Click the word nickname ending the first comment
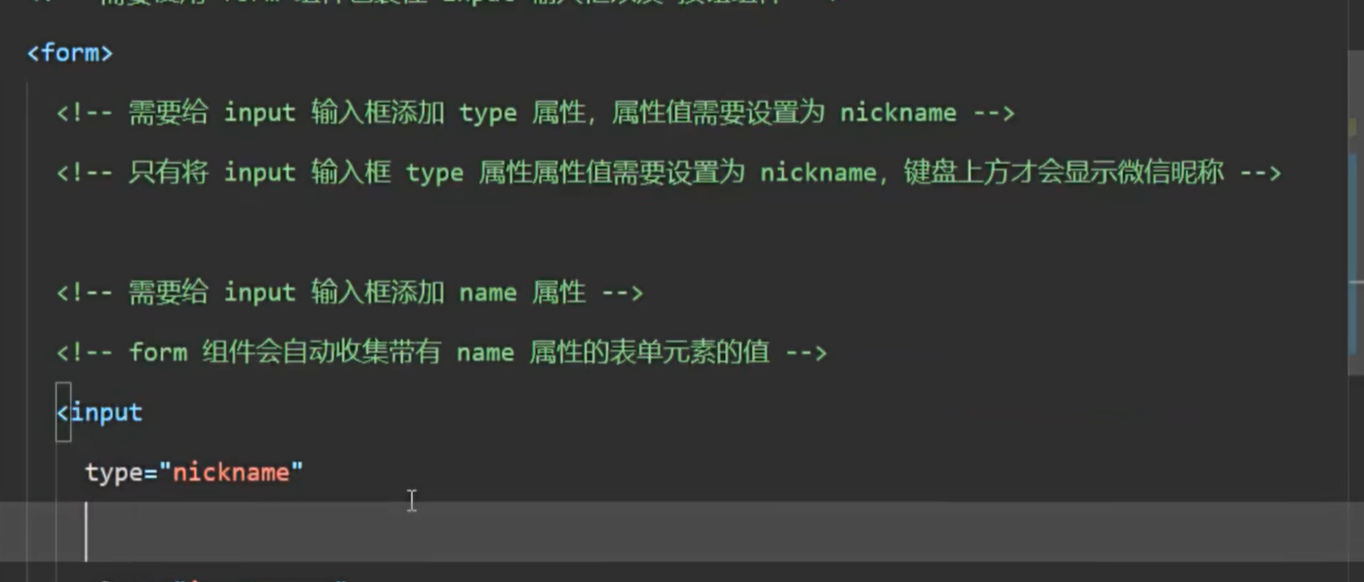Screen dimensions: 1364x582 (x=897, y=112)
